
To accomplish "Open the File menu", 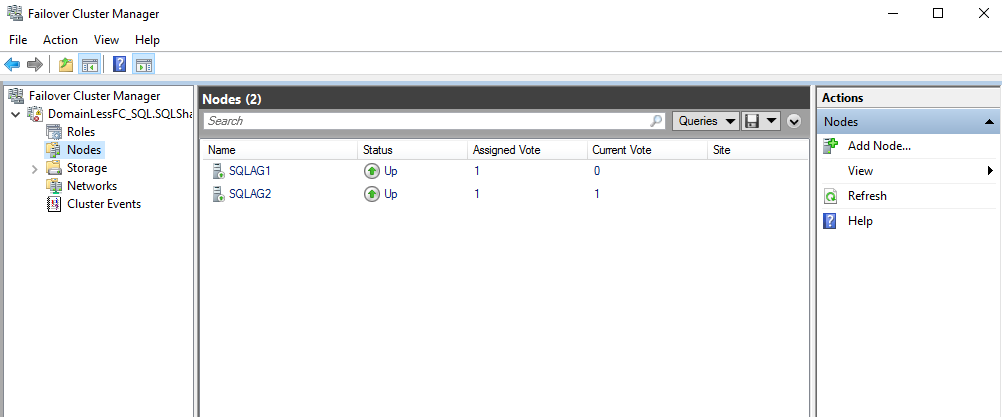I will point(18,40).
